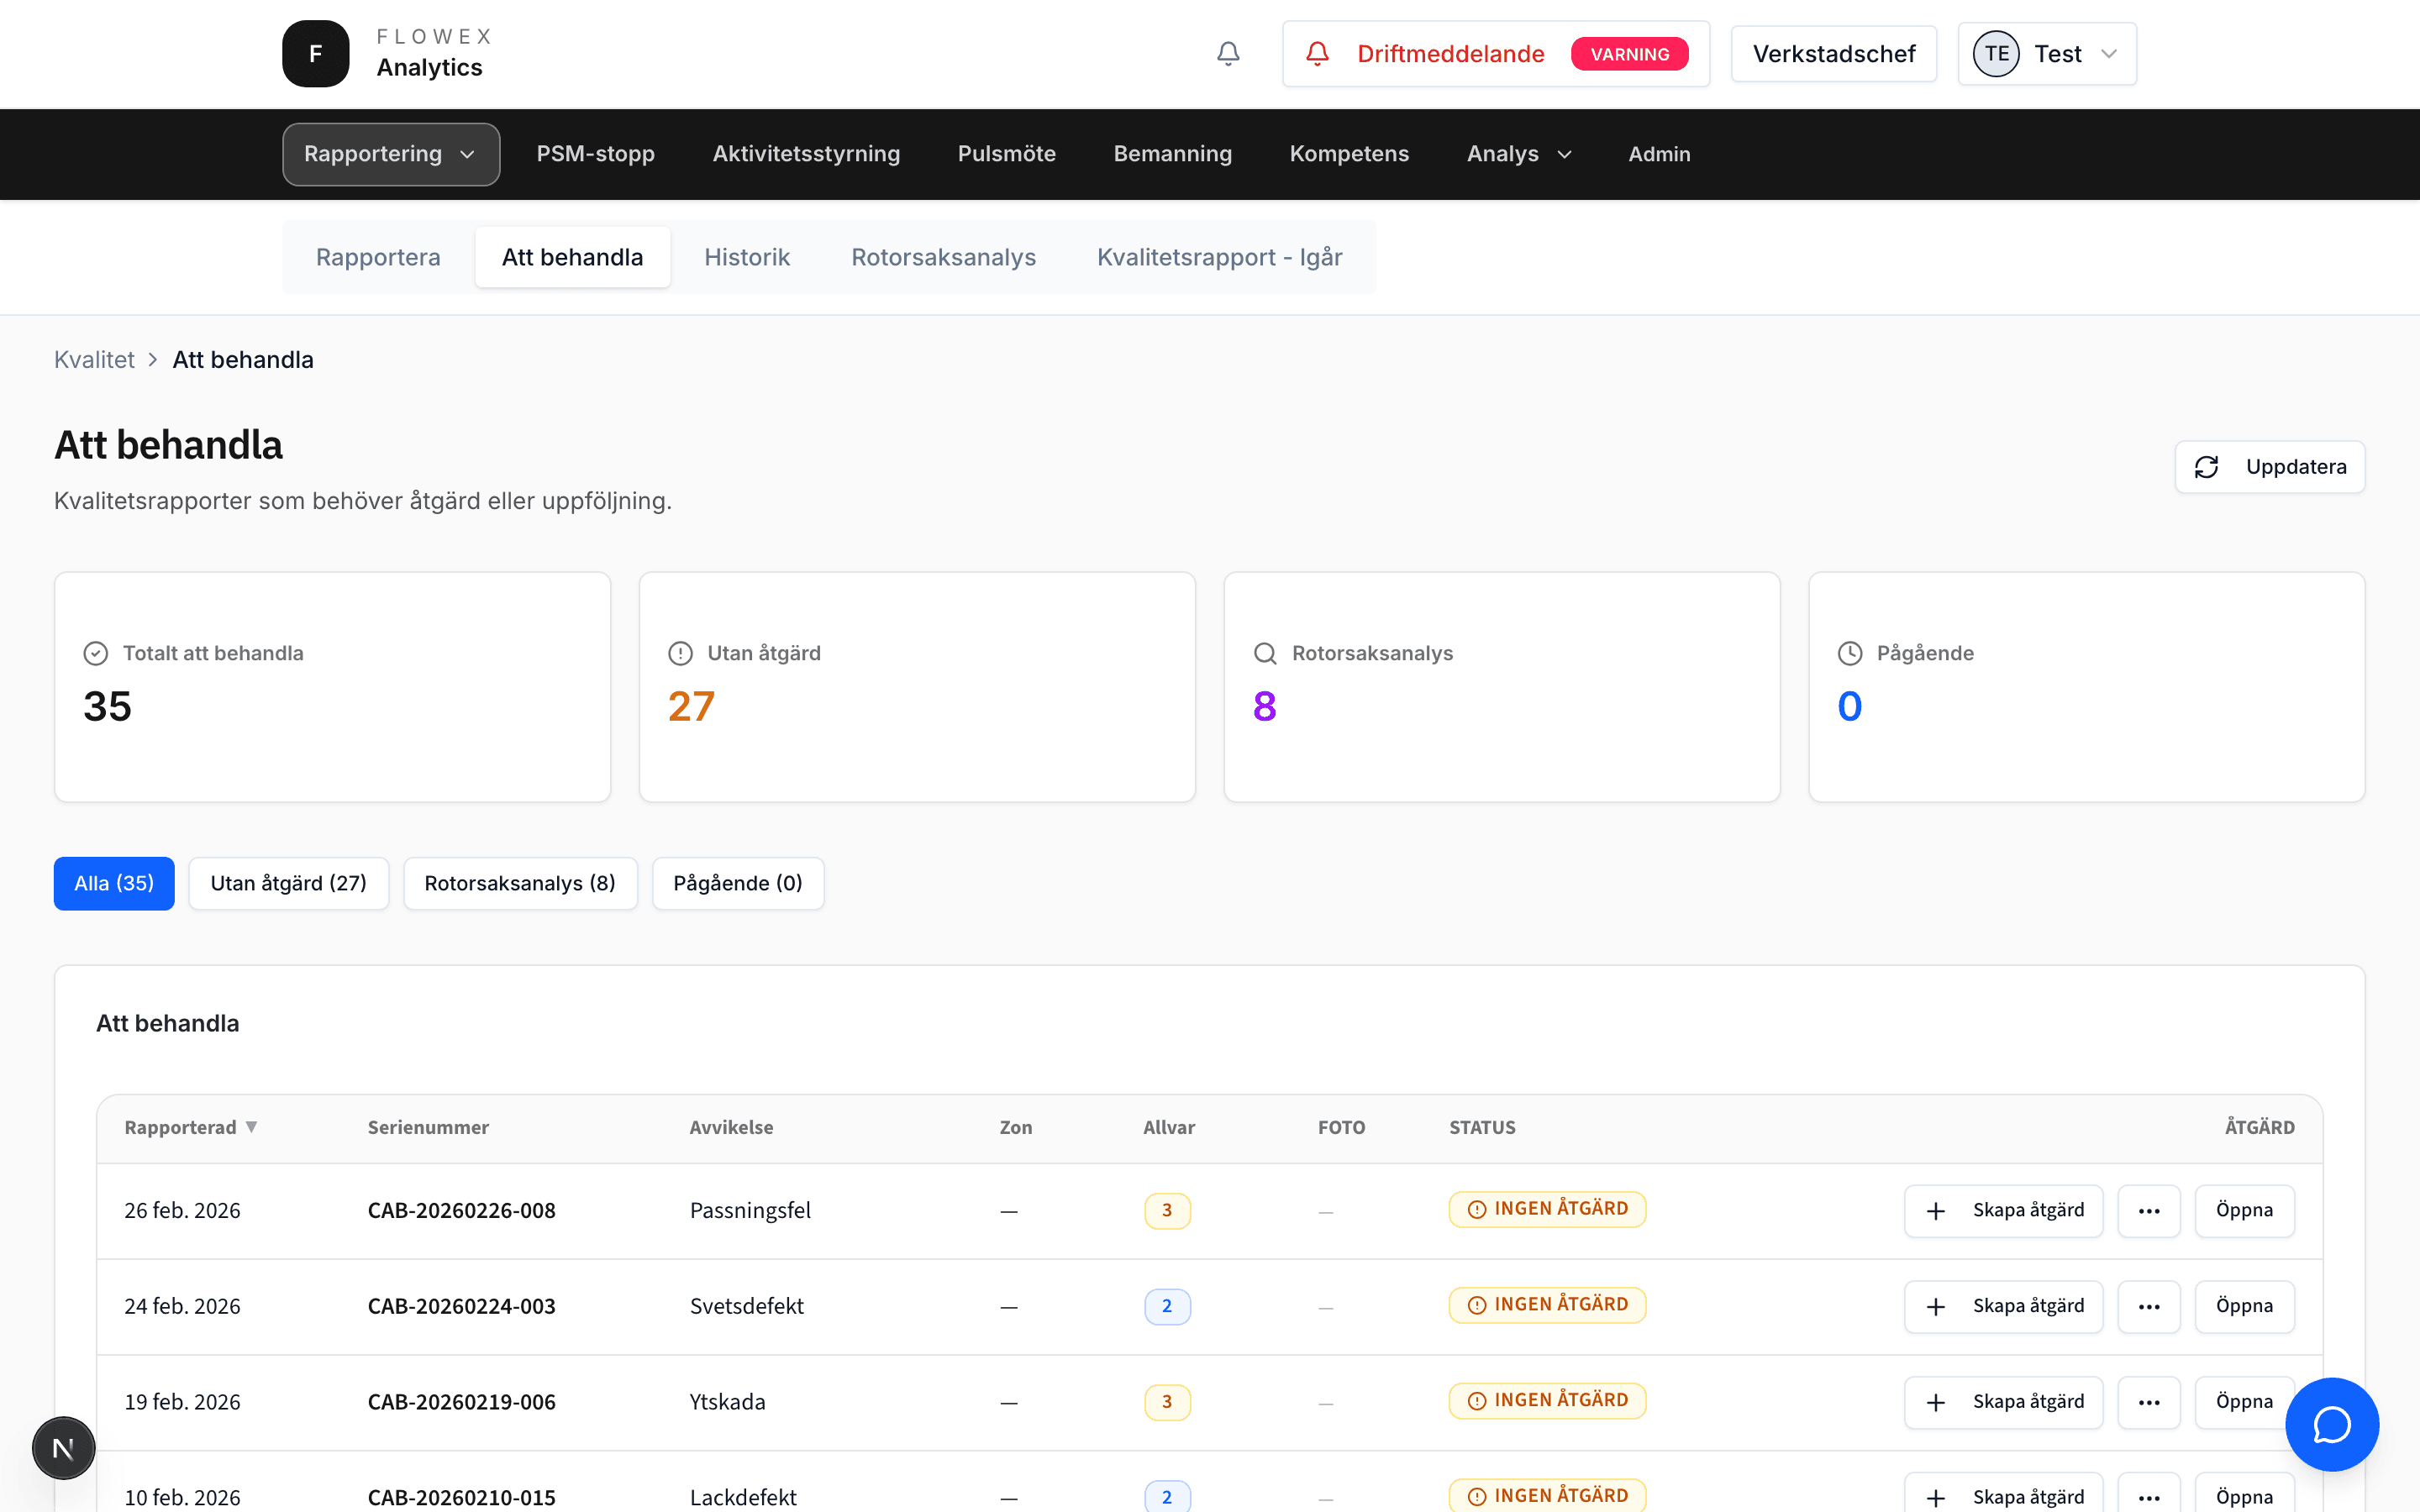
Task: Expand the Analys navigation dropdown
Action: (x=1519, y=154)
